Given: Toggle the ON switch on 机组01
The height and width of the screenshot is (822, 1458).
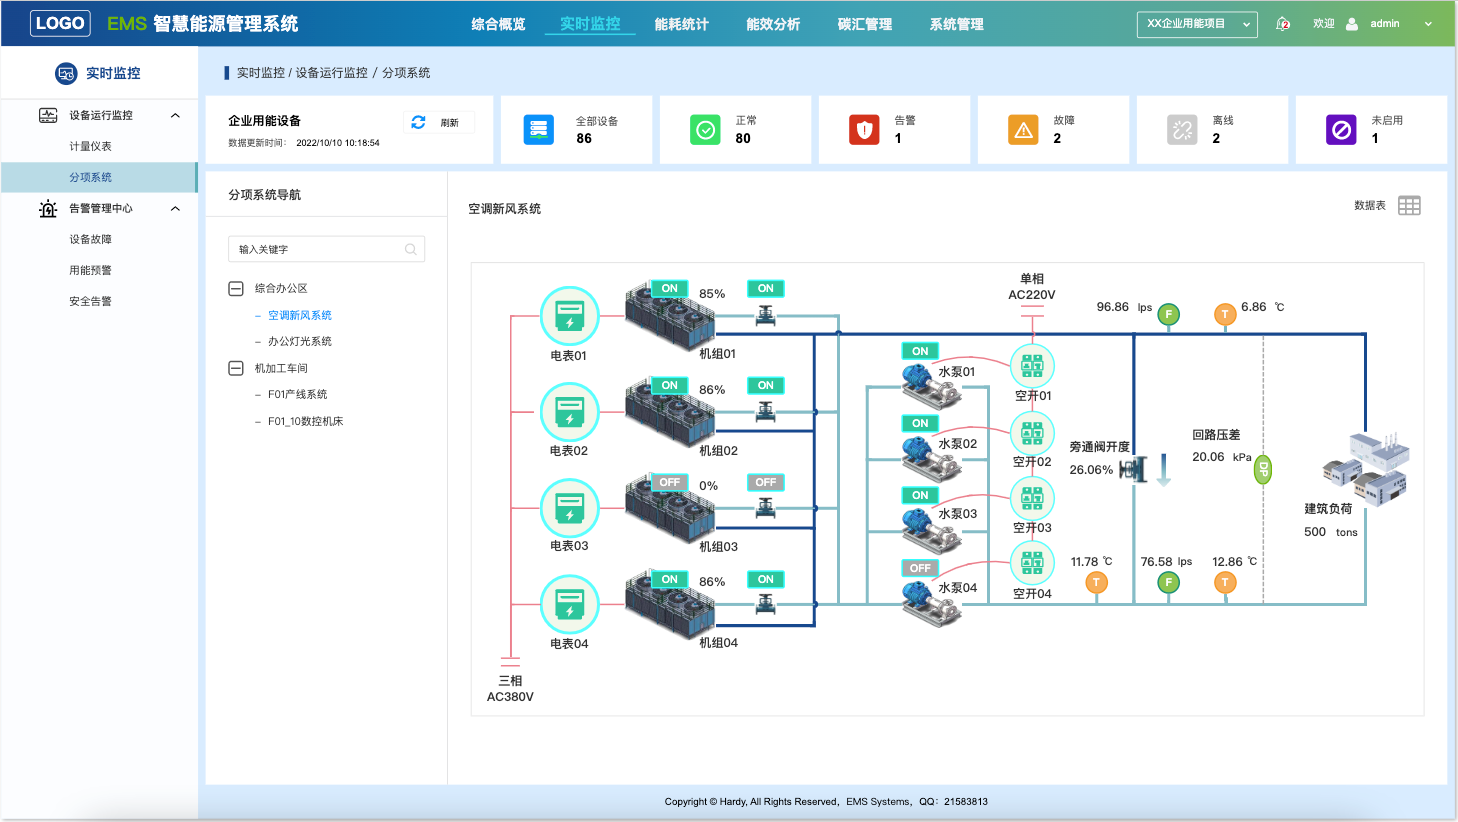Looking at the screenshot, I should (669, 289).
